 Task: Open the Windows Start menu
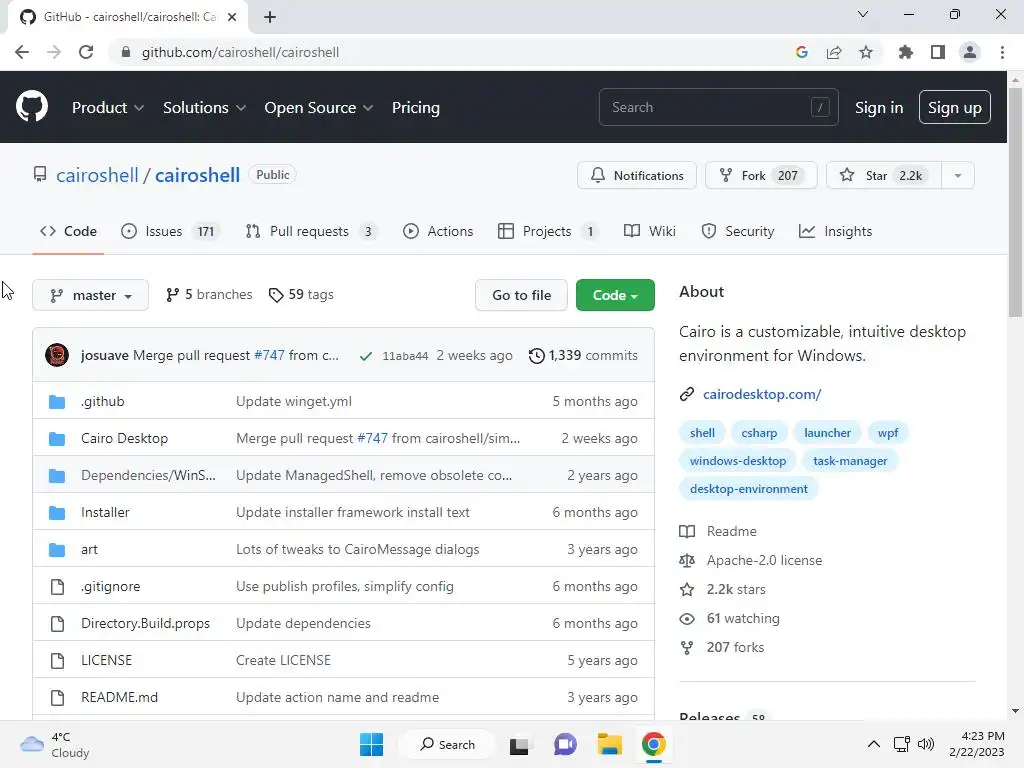[x=372, y=744]
